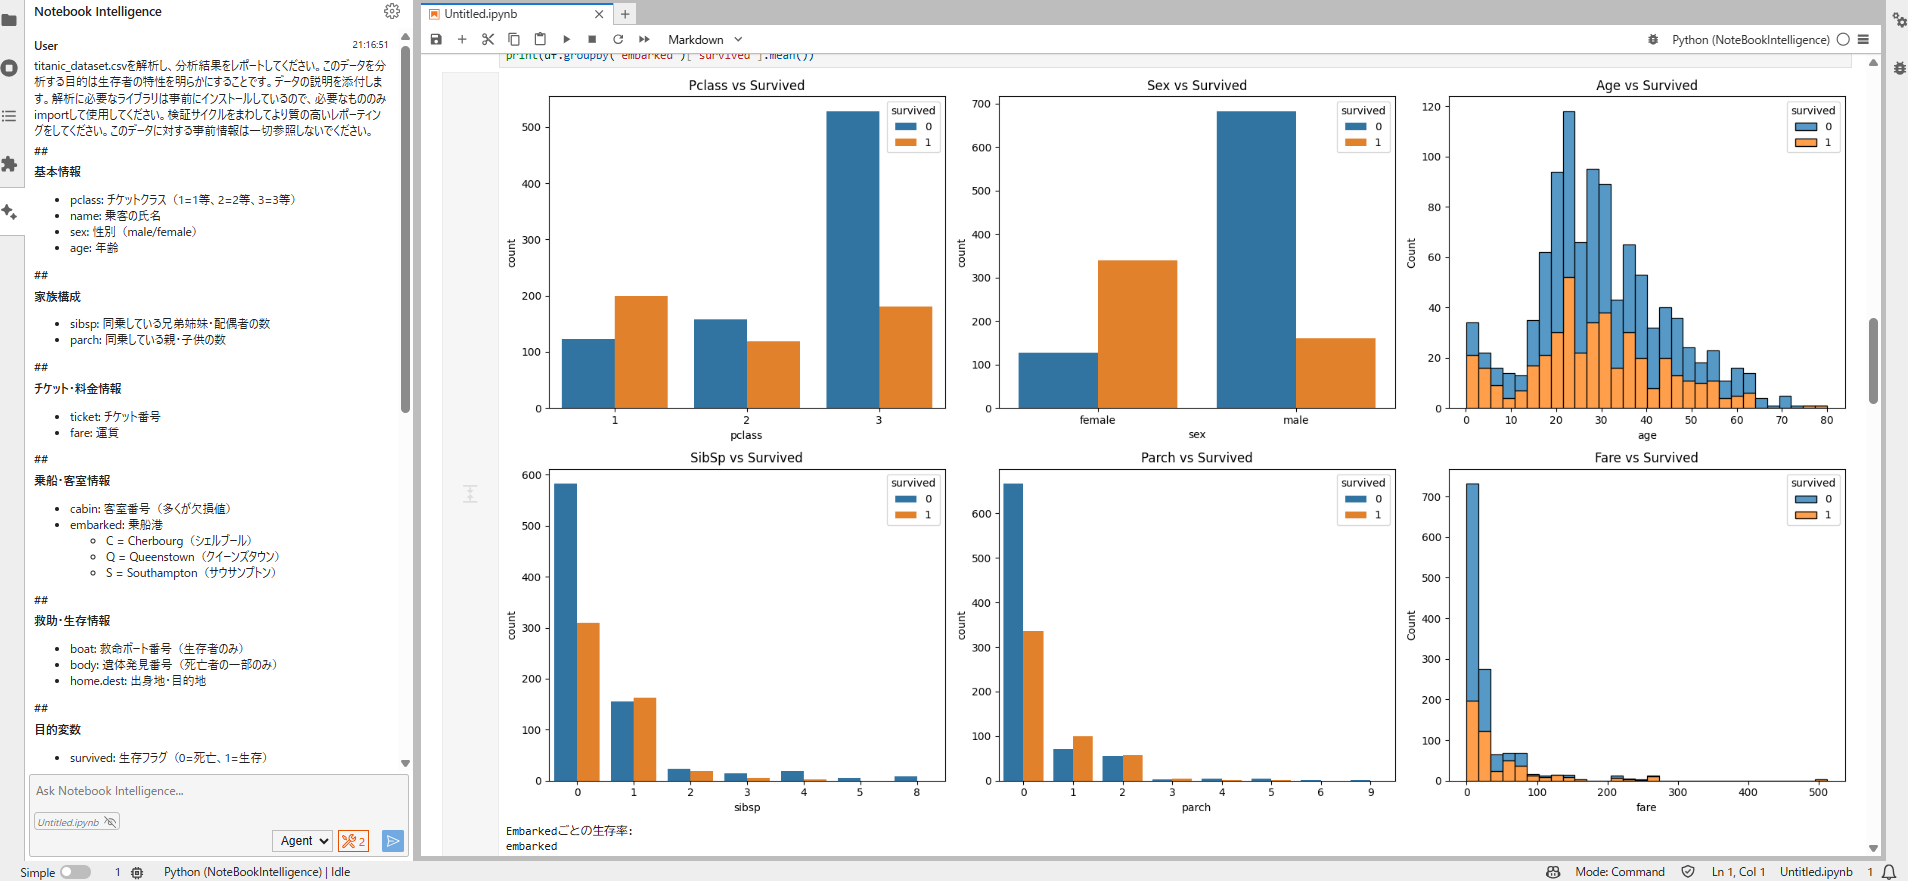Toggle Simple interface mode switch
This screenshot has width=1908, height=881.
click(75, 872)
